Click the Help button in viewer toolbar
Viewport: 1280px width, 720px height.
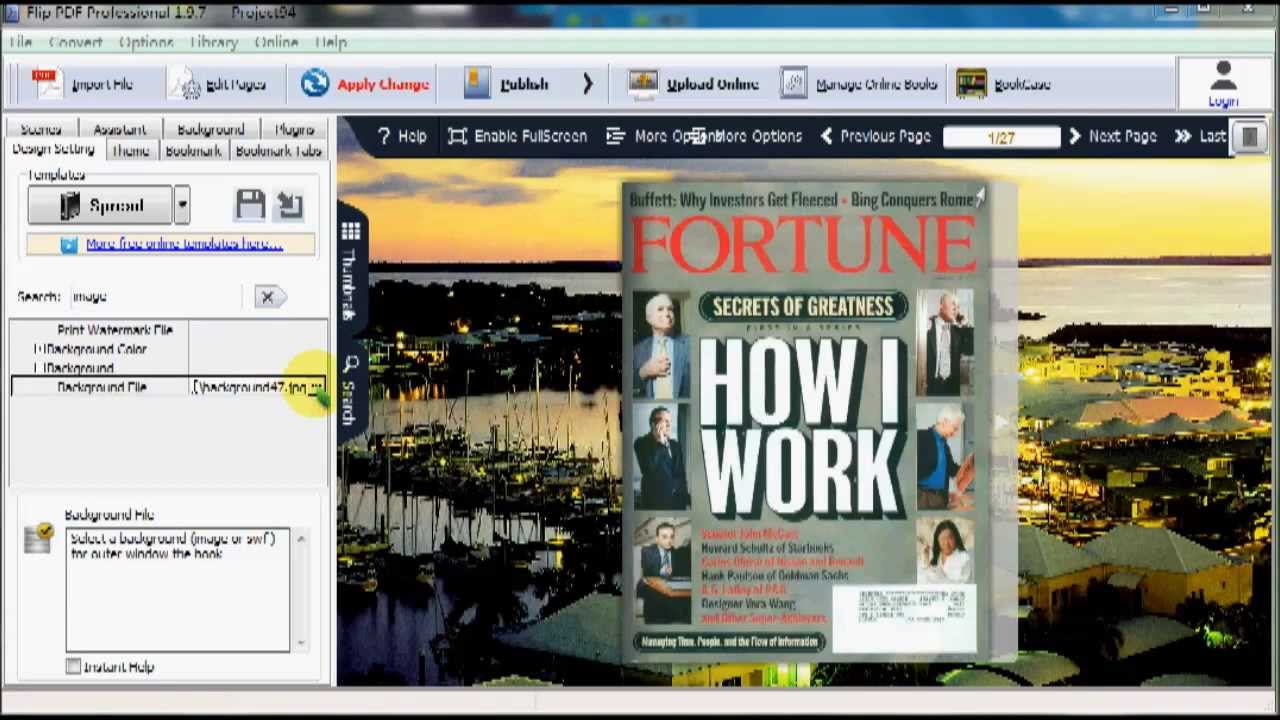tap(401, 136)
